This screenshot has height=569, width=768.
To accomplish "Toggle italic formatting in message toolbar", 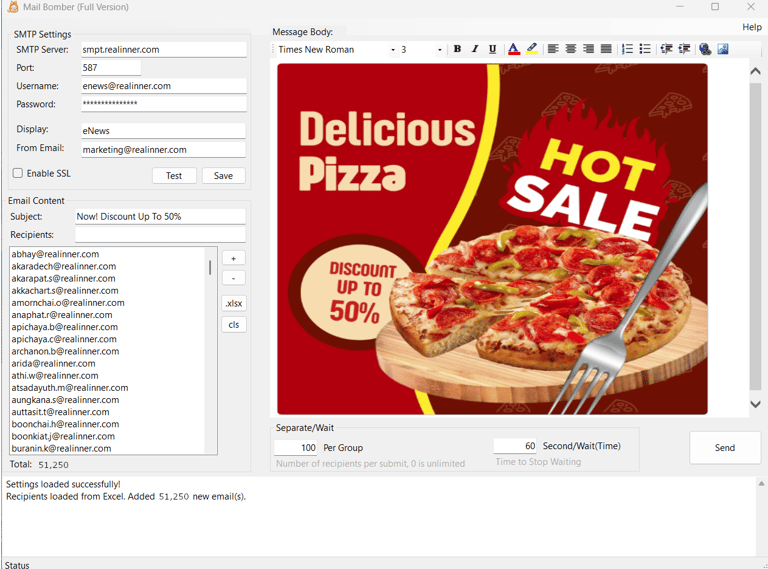I will [475, 49].
